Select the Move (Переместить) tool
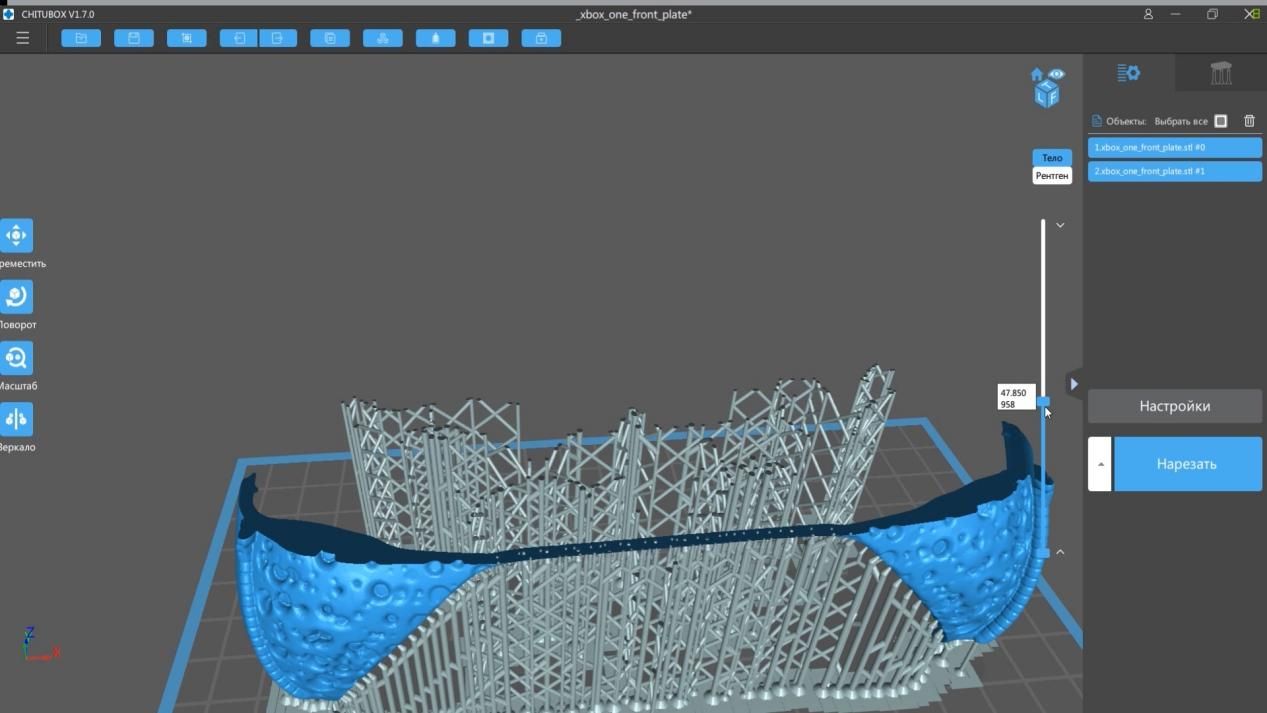 (x=16, y=236)
